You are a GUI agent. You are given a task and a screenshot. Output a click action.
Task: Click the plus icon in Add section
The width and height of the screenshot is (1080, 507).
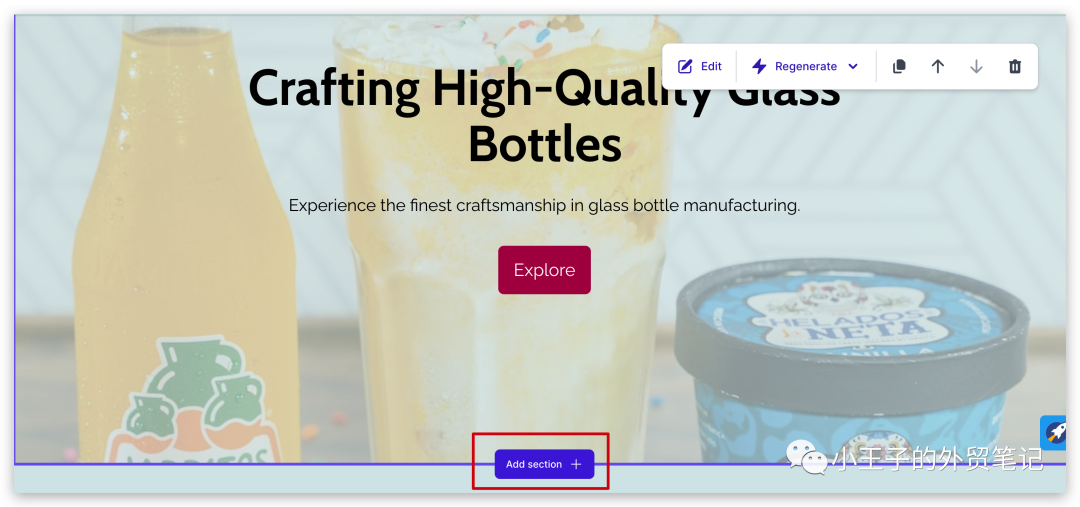pyautogui.click(x=577, y=464)
